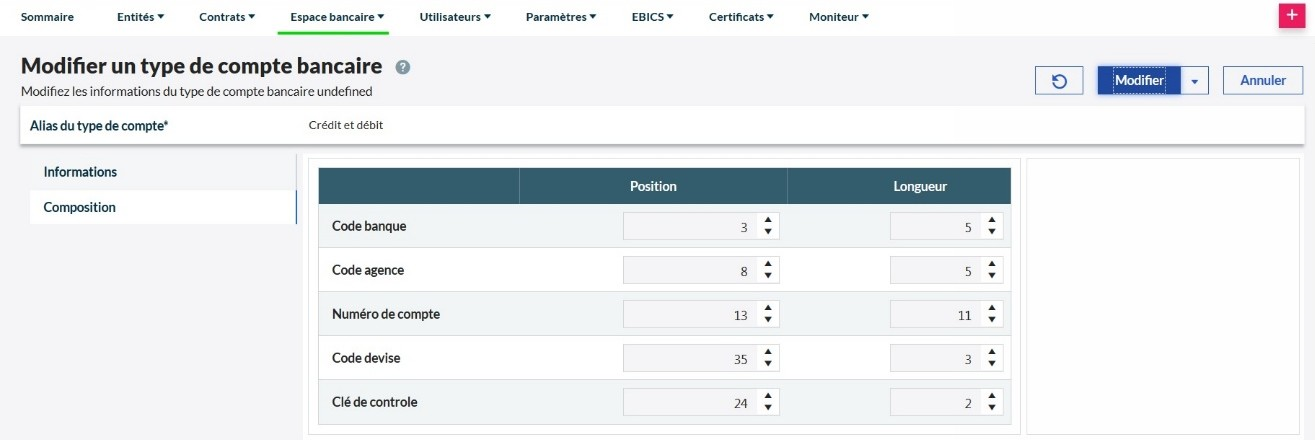Go to the Sommaire page
Screen dimensions: 1315x440
coord(47,17)
